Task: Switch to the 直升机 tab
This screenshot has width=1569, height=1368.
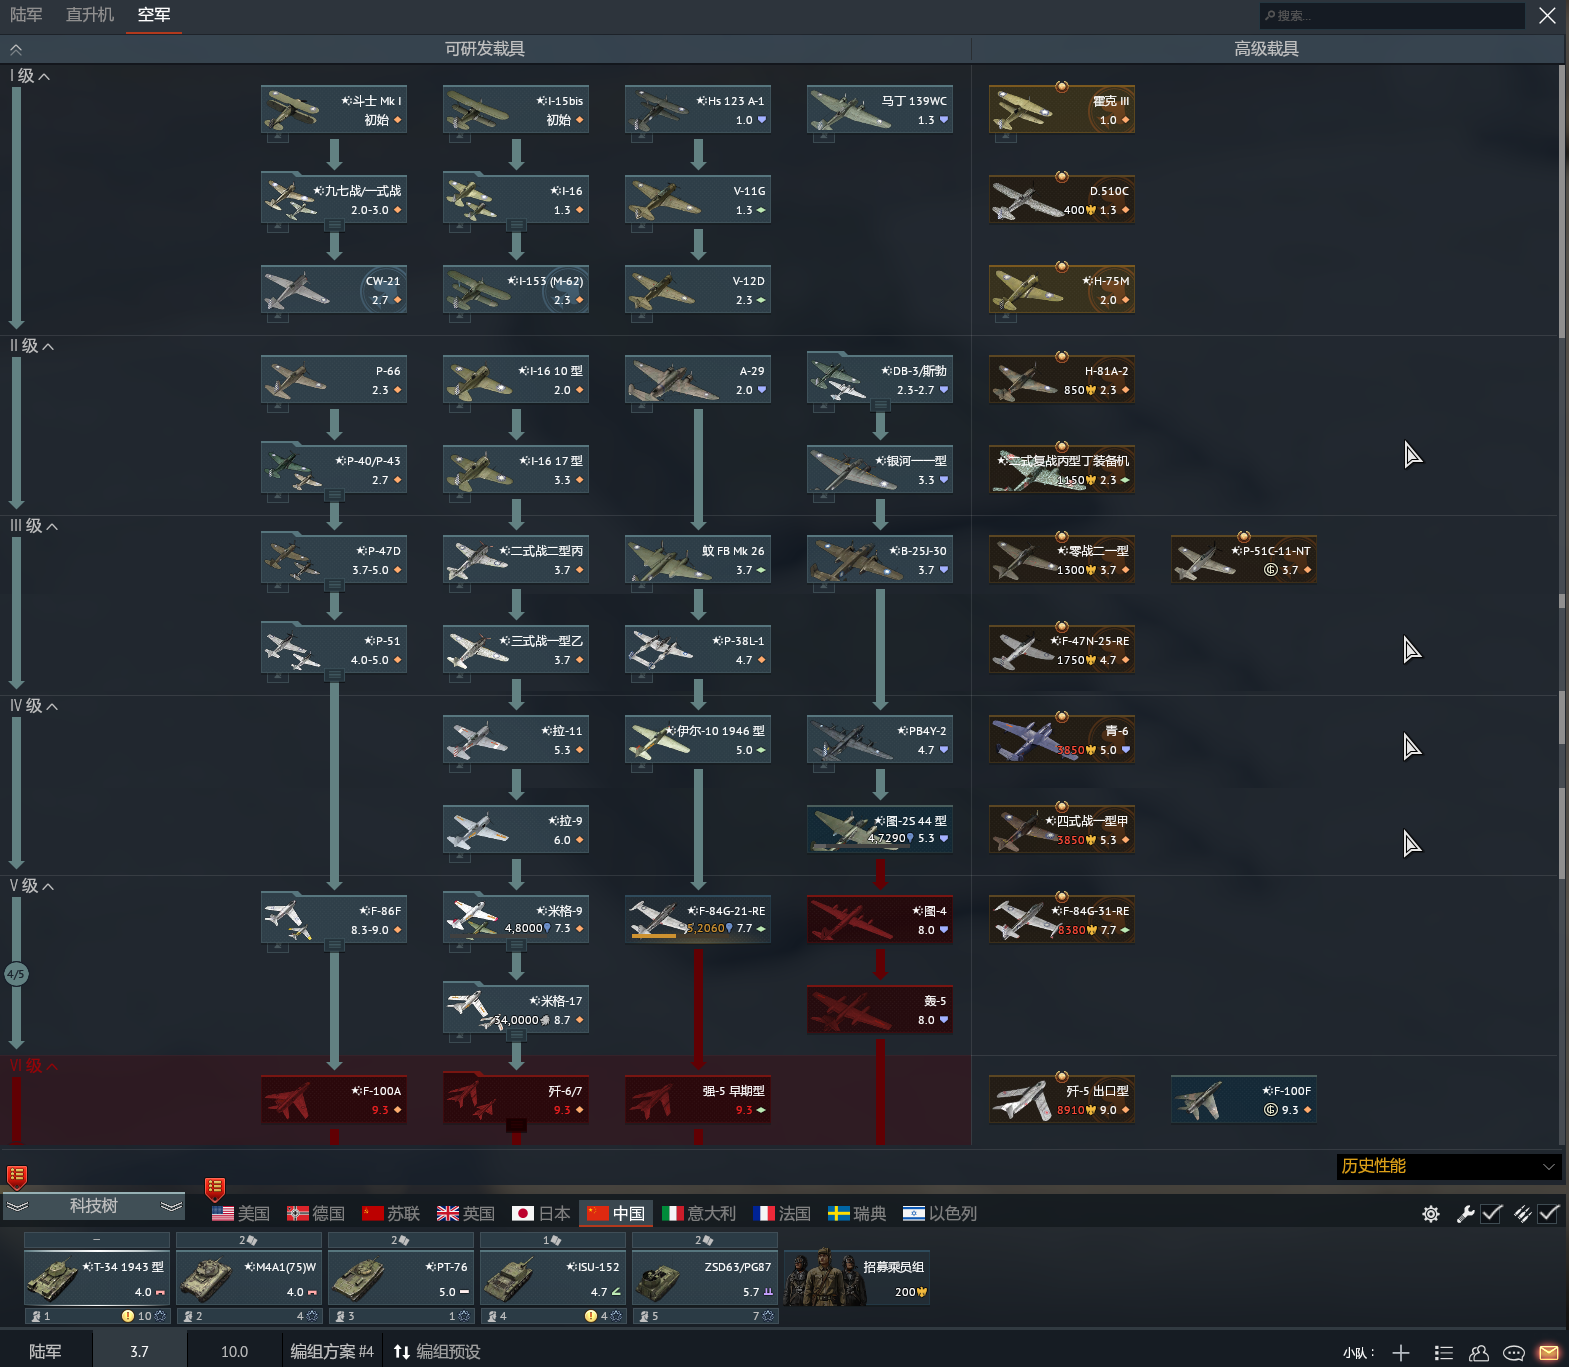Action: tap(90, 15)
